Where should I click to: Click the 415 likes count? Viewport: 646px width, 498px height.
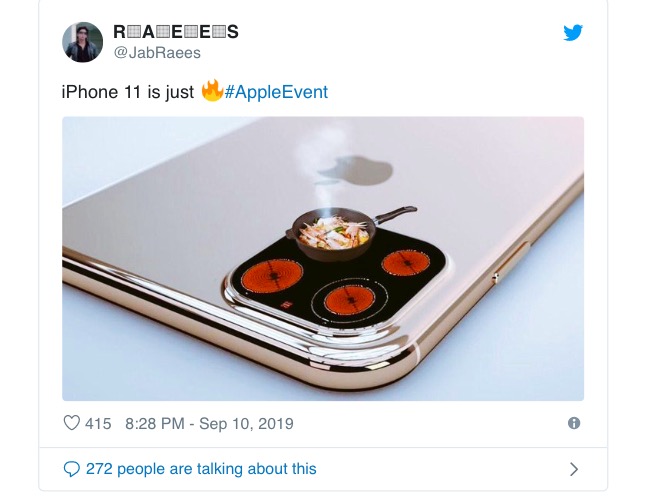click(x=98, y=423)
